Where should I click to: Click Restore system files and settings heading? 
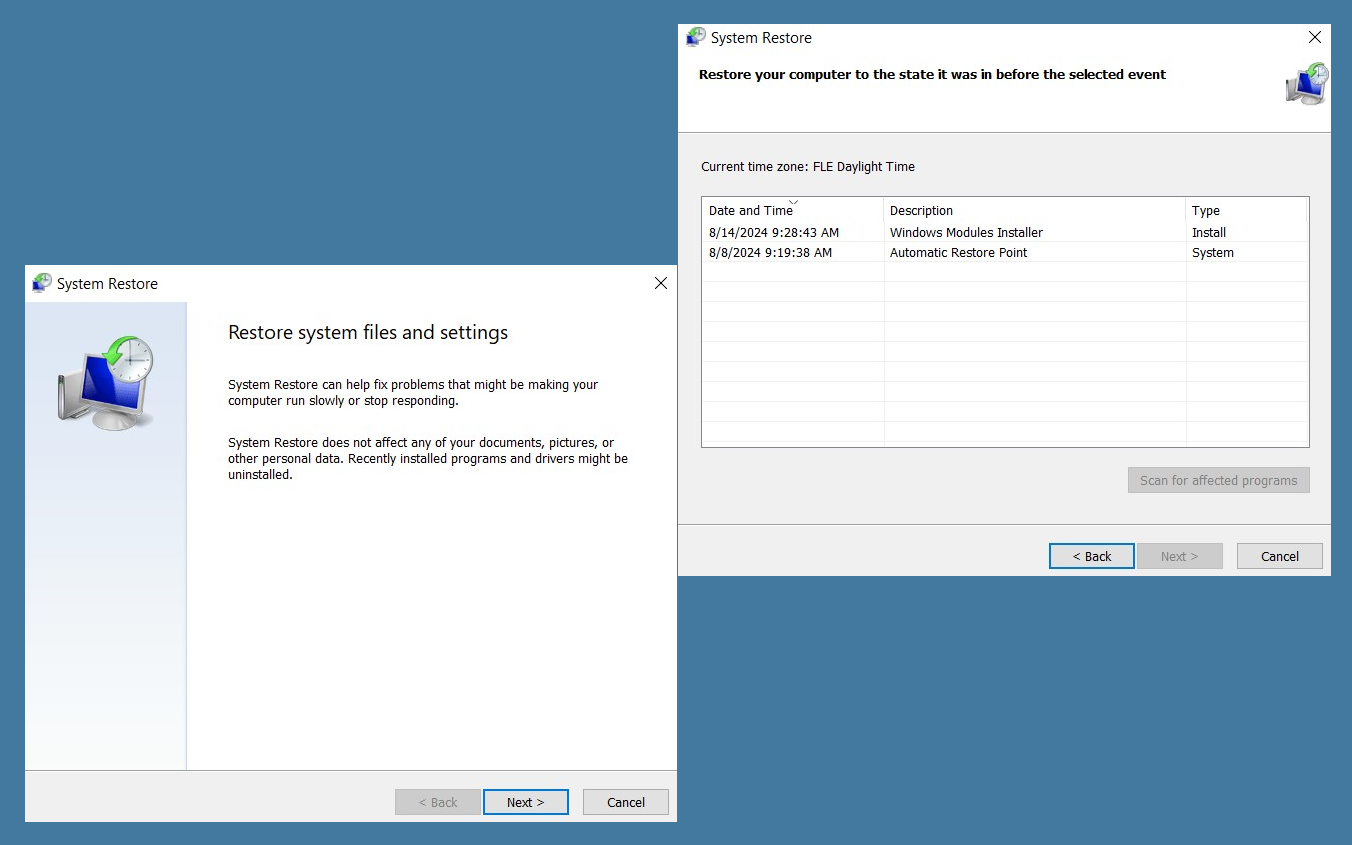click(368, 332)
